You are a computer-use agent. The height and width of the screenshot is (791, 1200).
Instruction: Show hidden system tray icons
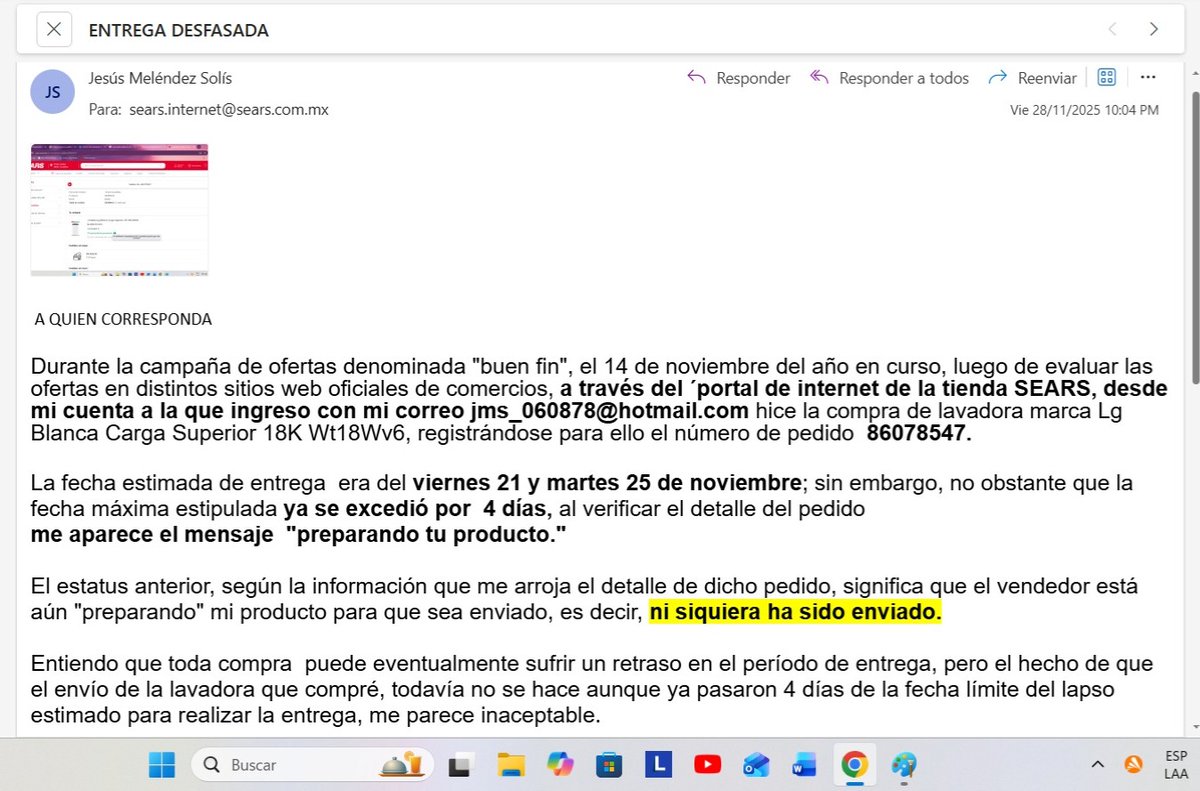tap(1097, 765)
